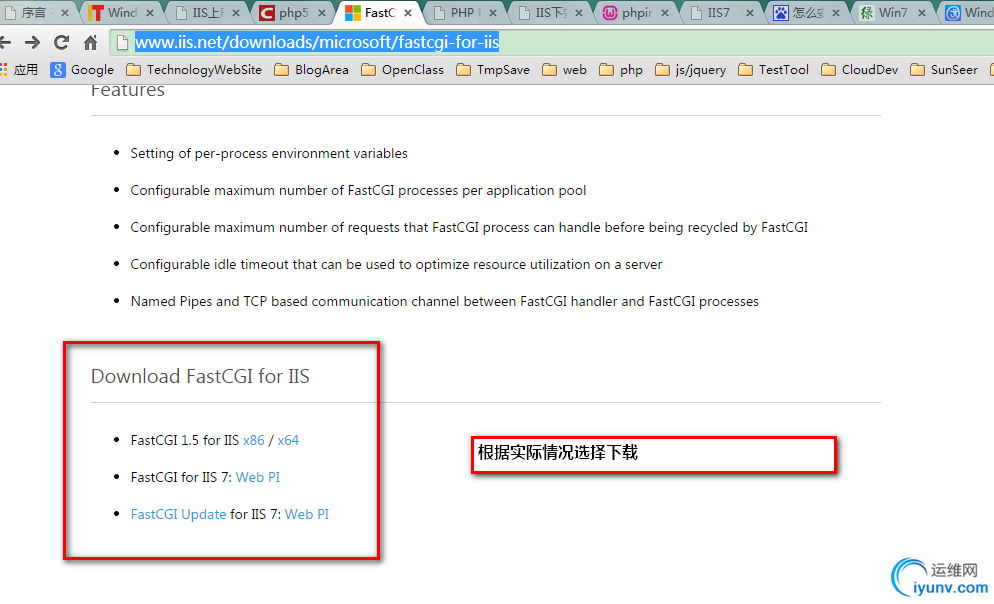The height and width of the screenshot is (604, 994).
Task: Click the 'Configurable idle timeout' bullet text
Action: tap(396, 264)
